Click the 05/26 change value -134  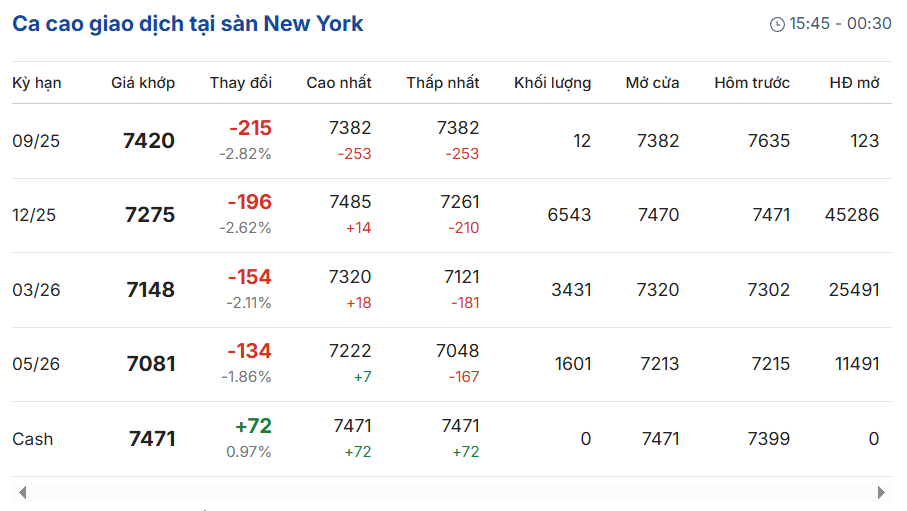click(x=249, y=351)
